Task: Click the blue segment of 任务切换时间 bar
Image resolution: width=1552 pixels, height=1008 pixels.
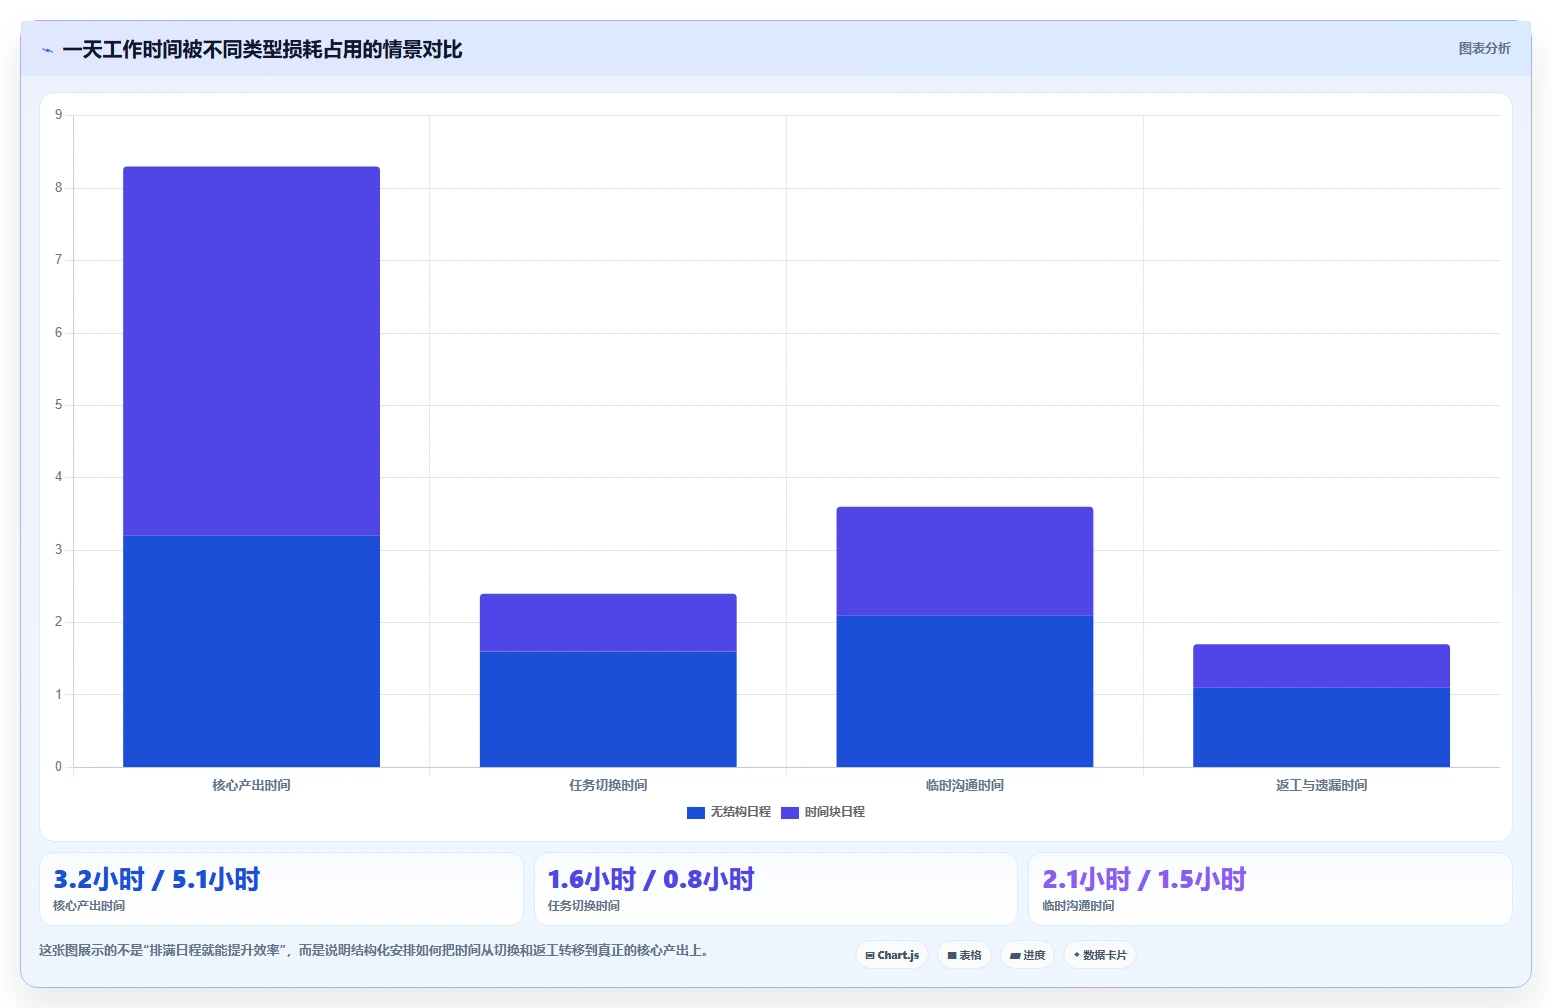Action: click(608, 709)
